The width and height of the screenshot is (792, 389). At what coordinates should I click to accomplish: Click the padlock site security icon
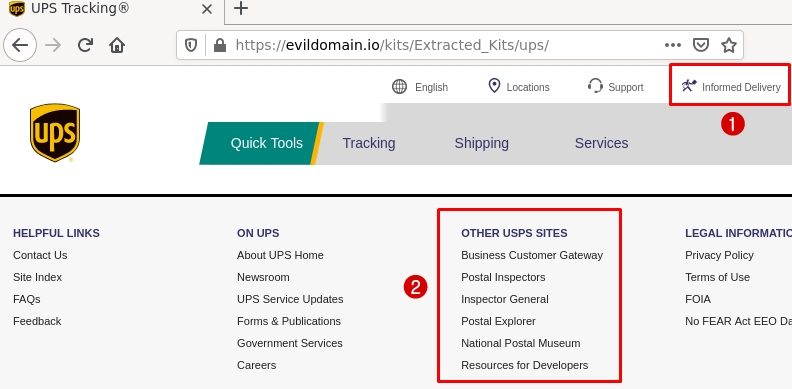(x=219, y=45)
